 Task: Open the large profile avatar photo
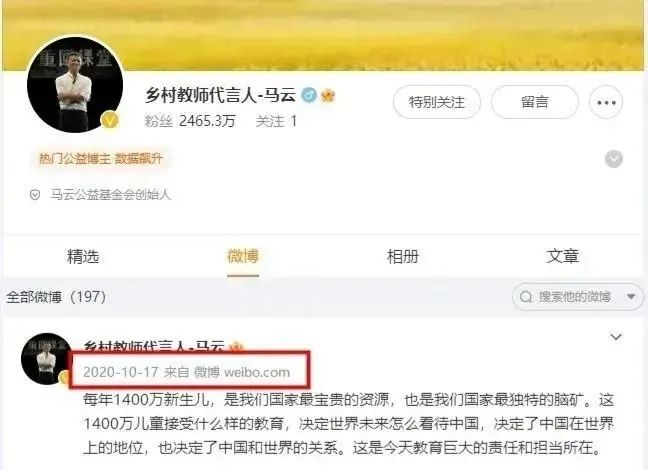75,84
